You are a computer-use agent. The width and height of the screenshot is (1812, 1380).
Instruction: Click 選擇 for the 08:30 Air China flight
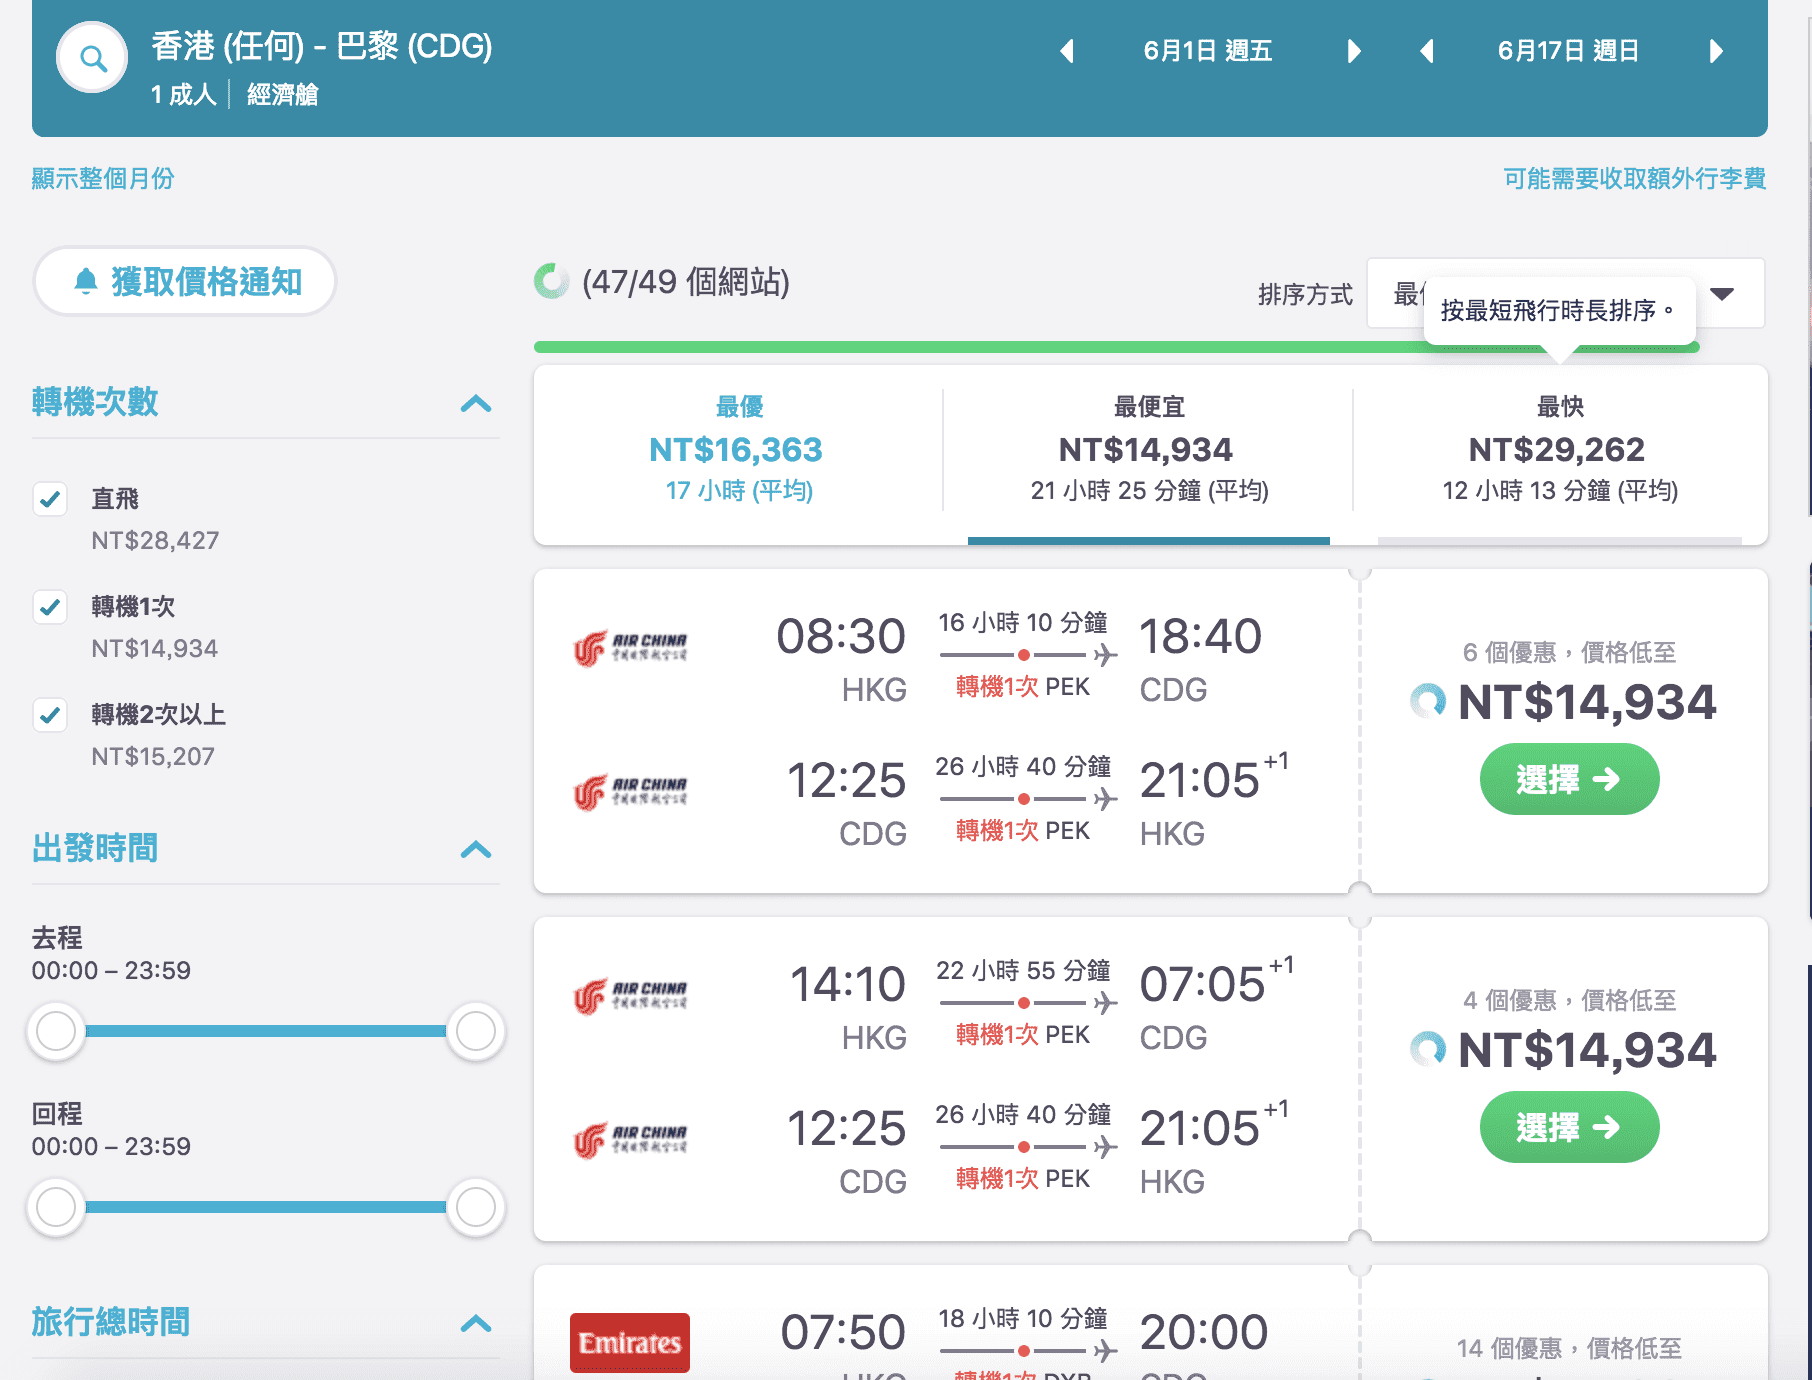[x=1569, y=779]
